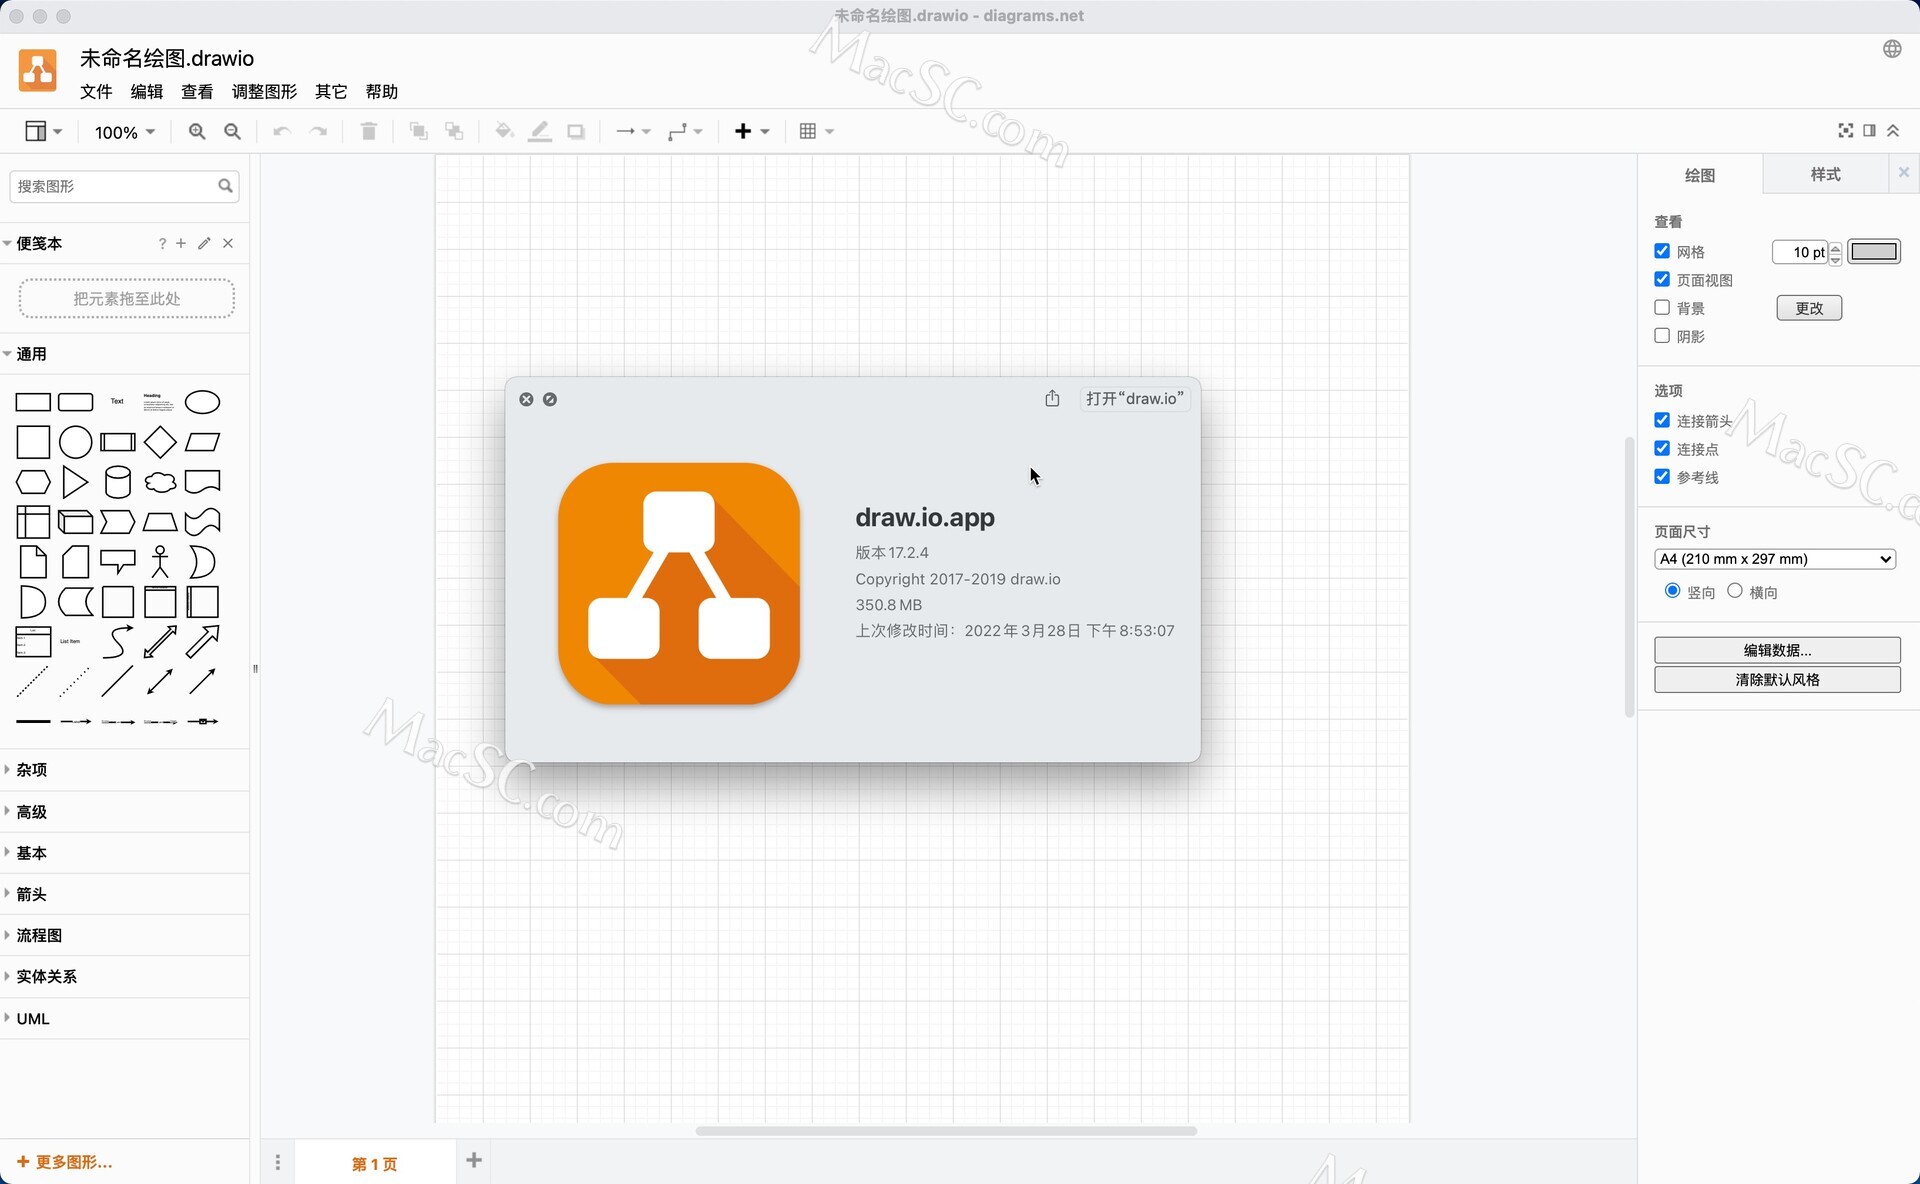The height and width of the screenshot is (1184, 1920).
Task: Edit scratchpad with pencil icon
Action: 204,243
